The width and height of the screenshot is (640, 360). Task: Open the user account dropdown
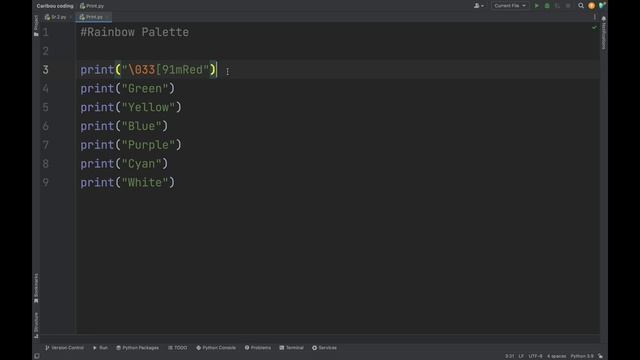click(x=478, y=6)
